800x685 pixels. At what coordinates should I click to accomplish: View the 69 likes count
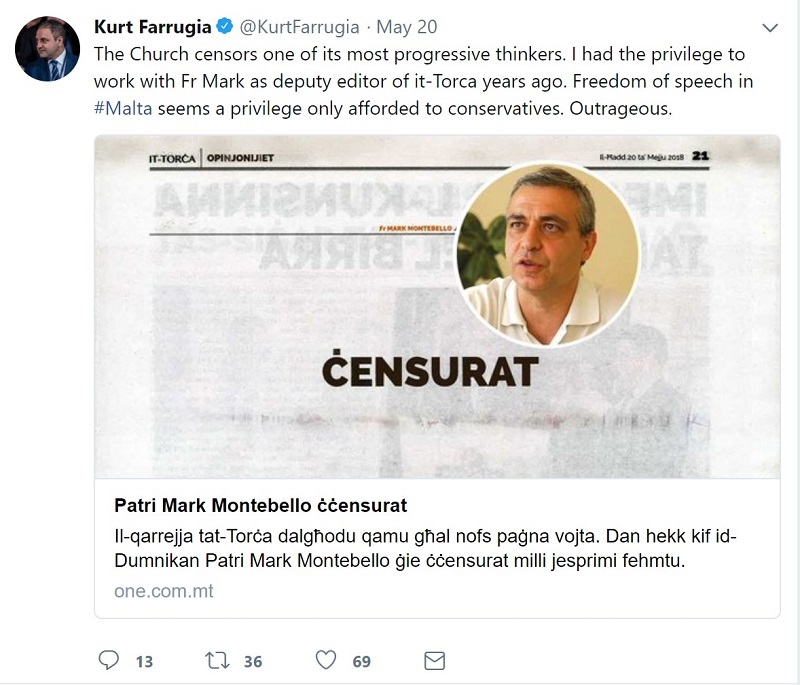[x=361, y=661]
